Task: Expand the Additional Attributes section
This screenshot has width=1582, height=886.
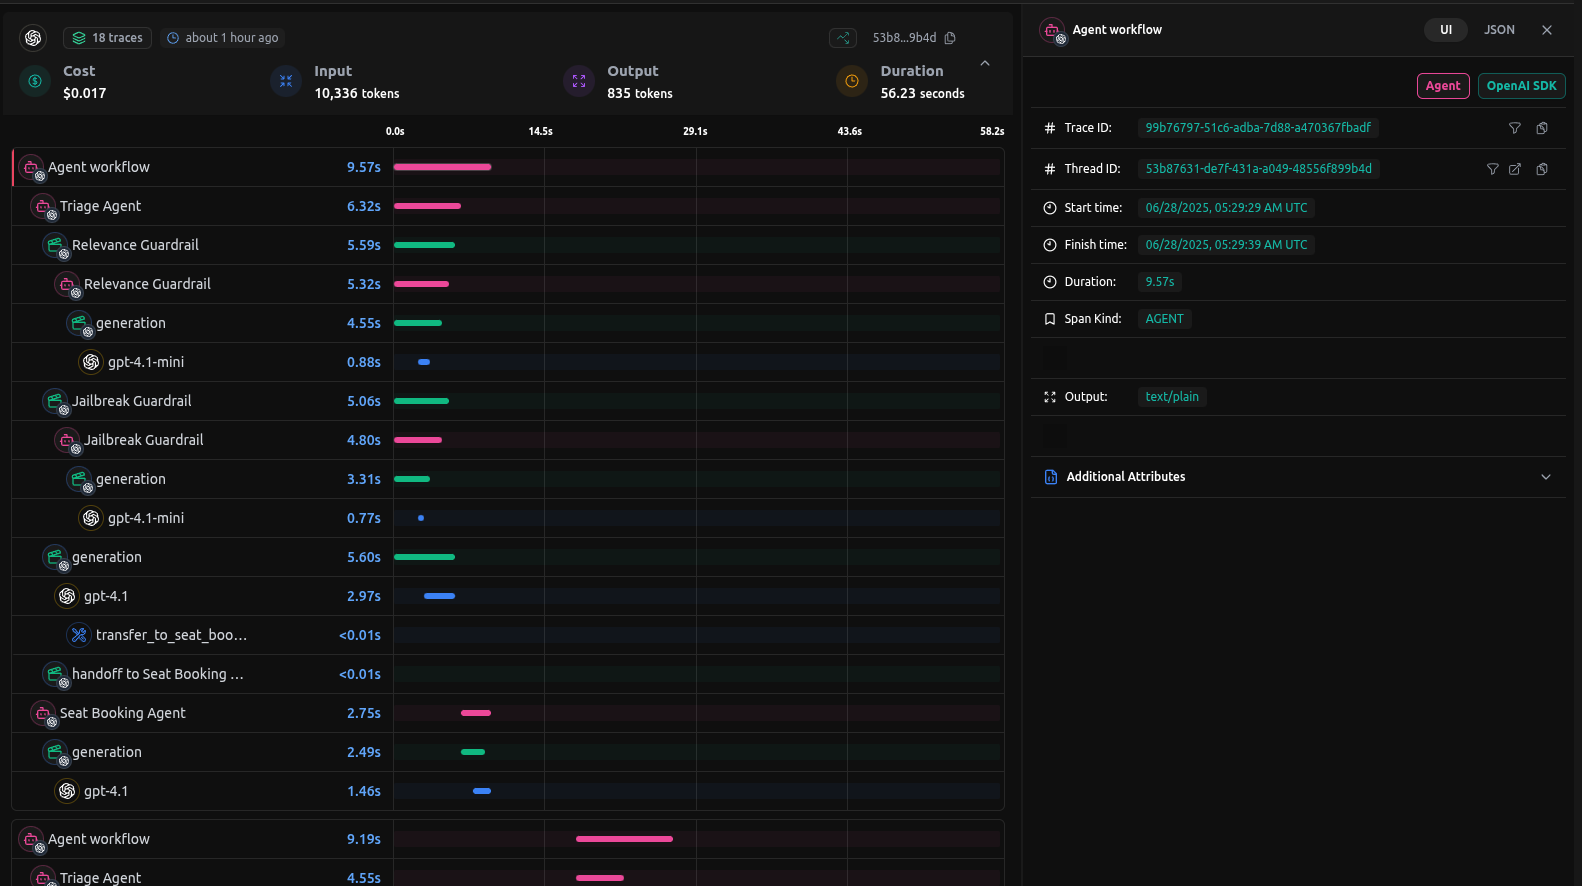Action: click(x=1545, y=477)
